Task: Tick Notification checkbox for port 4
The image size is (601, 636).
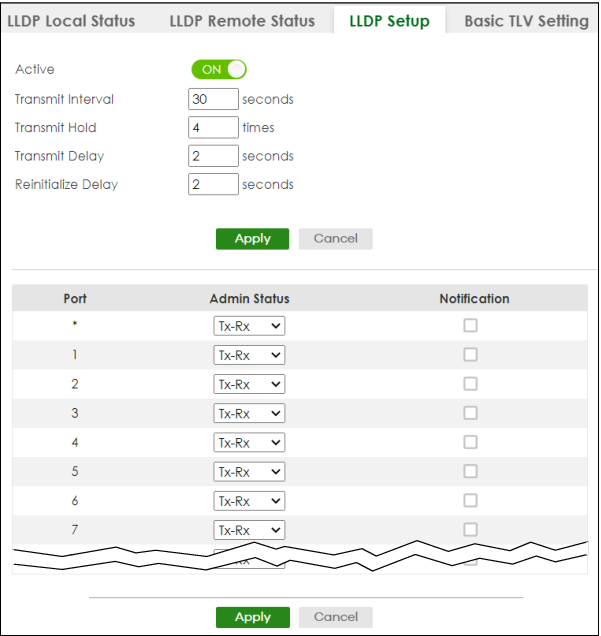Action: [470, 442]
